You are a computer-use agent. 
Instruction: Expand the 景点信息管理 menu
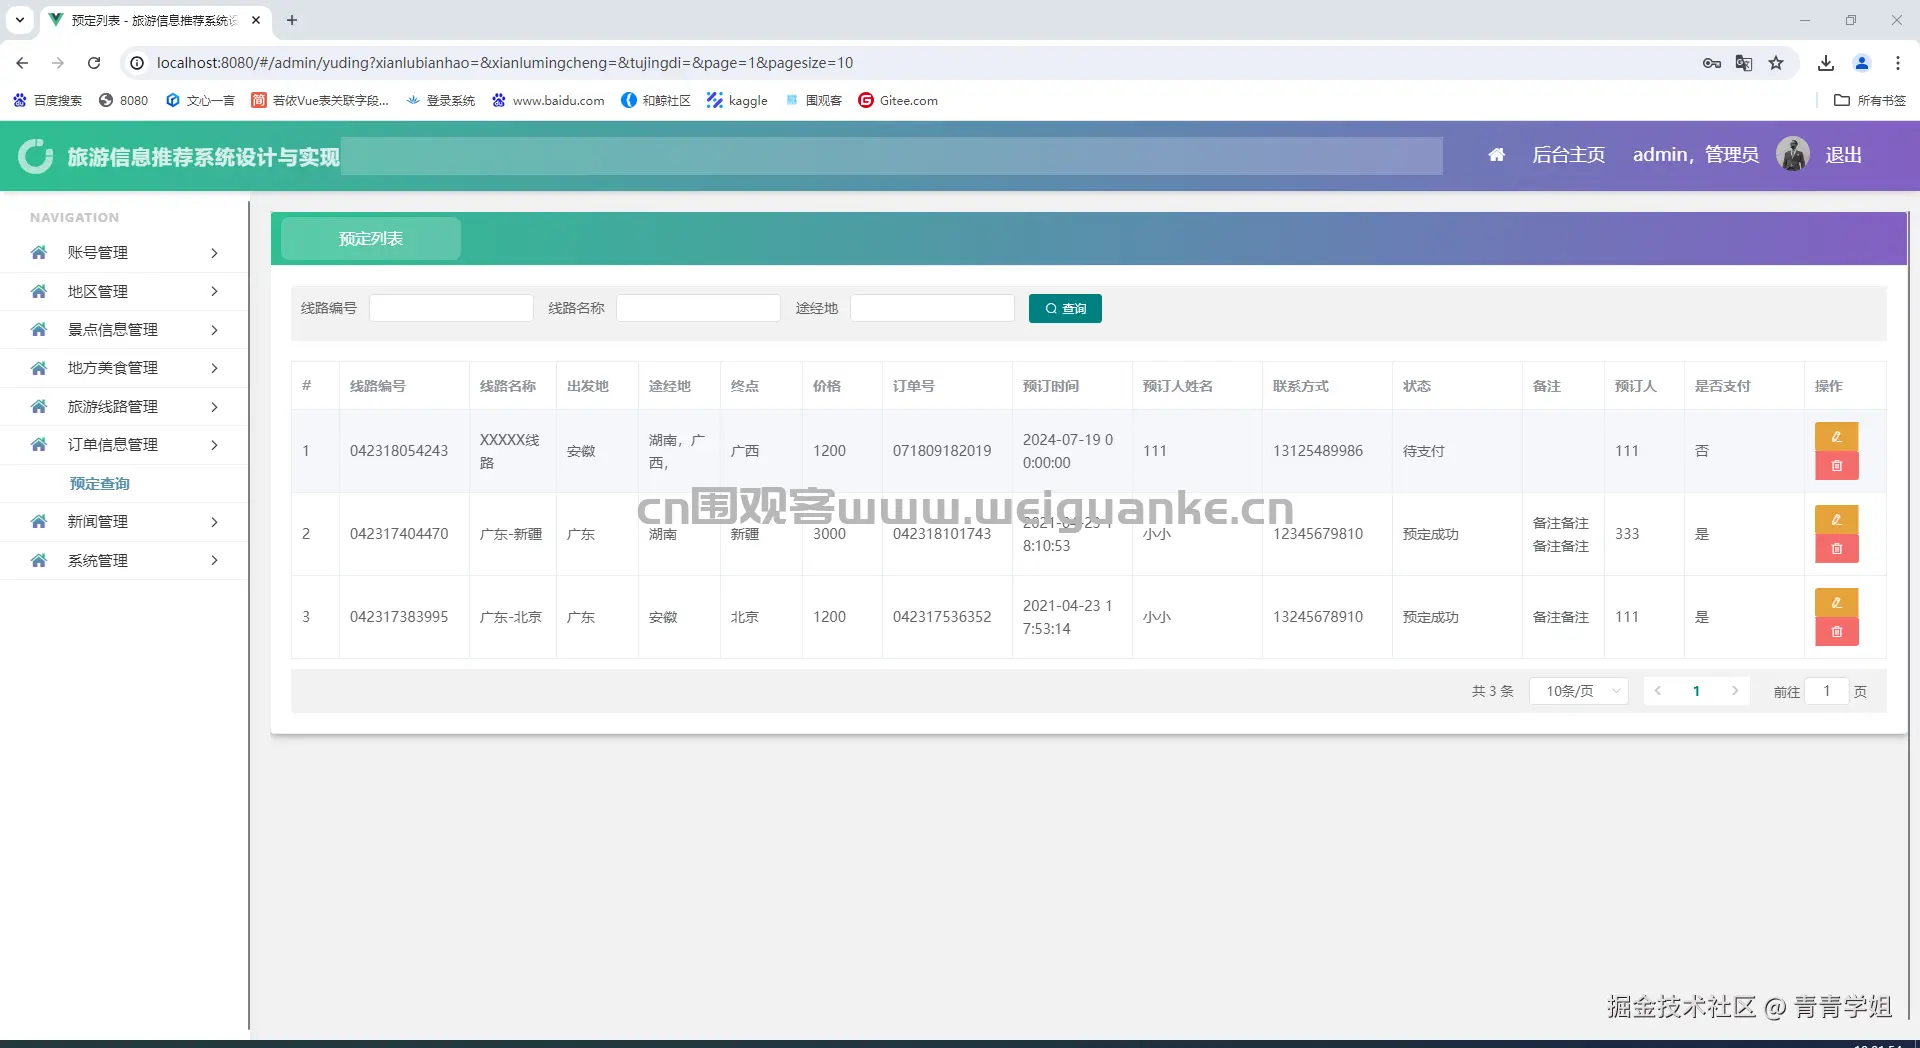(124, 330)
